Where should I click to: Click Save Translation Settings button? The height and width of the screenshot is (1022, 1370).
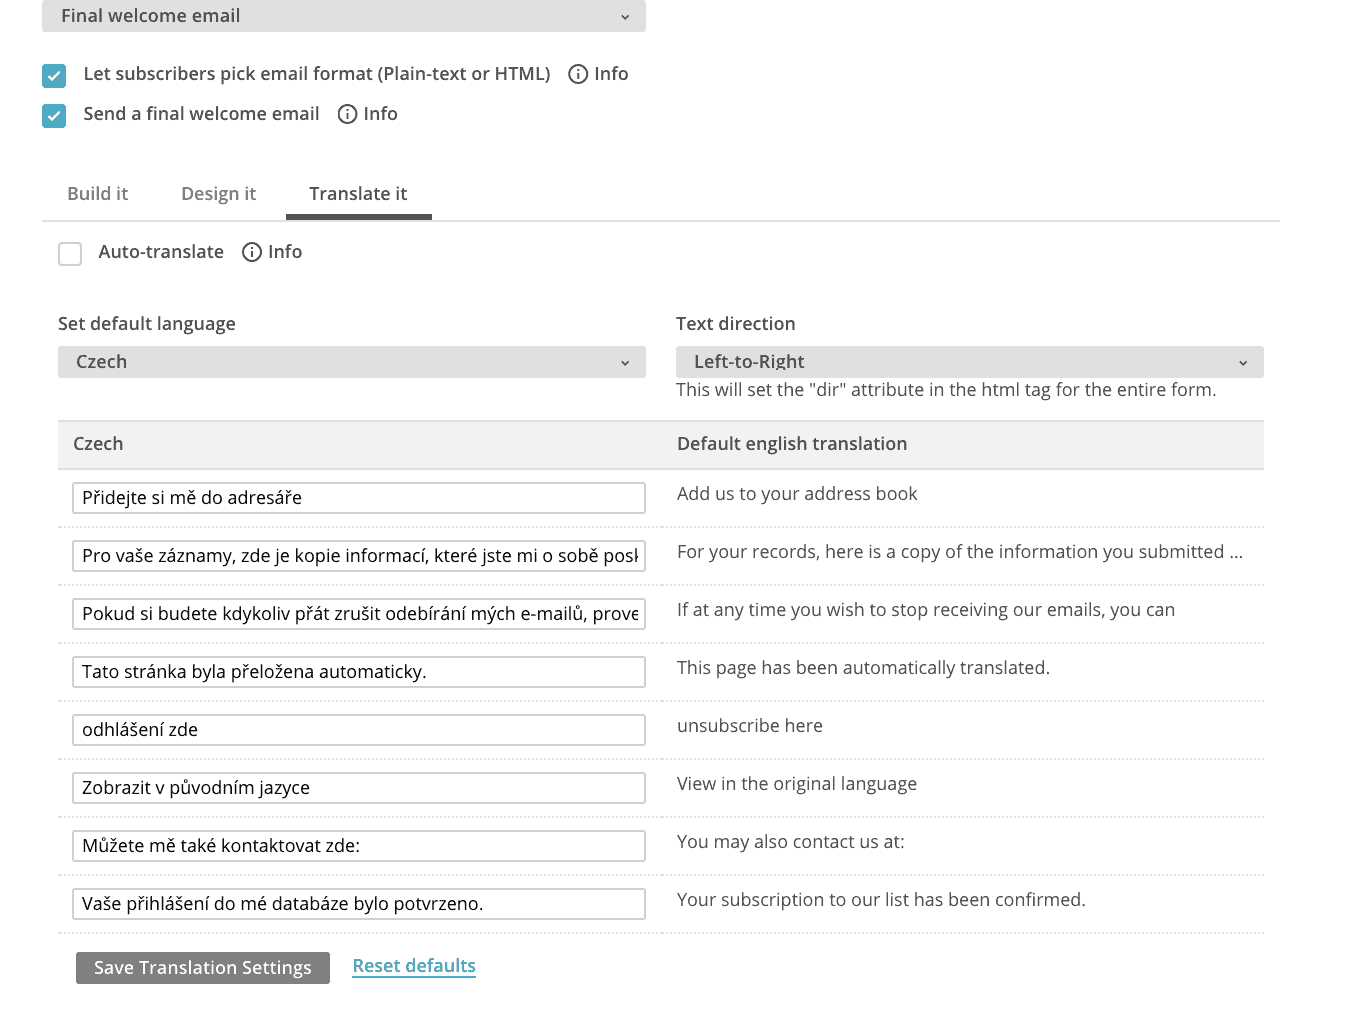[203, 968]
